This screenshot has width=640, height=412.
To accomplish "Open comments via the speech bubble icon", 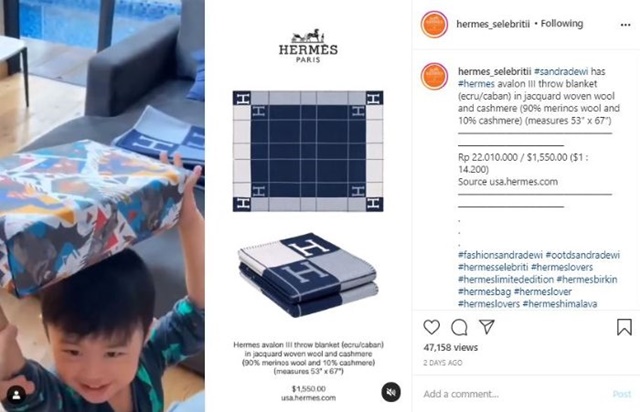I will (x=459, y=327).
